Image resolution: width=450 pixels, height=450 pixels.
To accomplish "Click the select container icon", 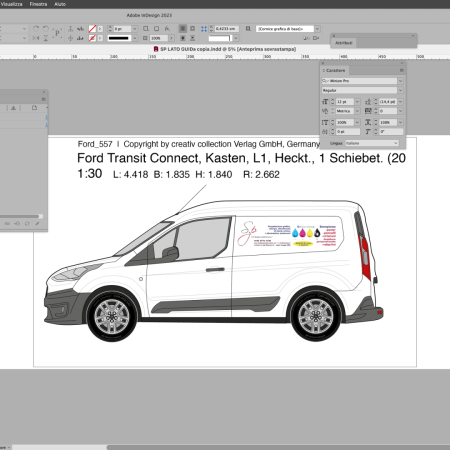I will click(70, 29).
